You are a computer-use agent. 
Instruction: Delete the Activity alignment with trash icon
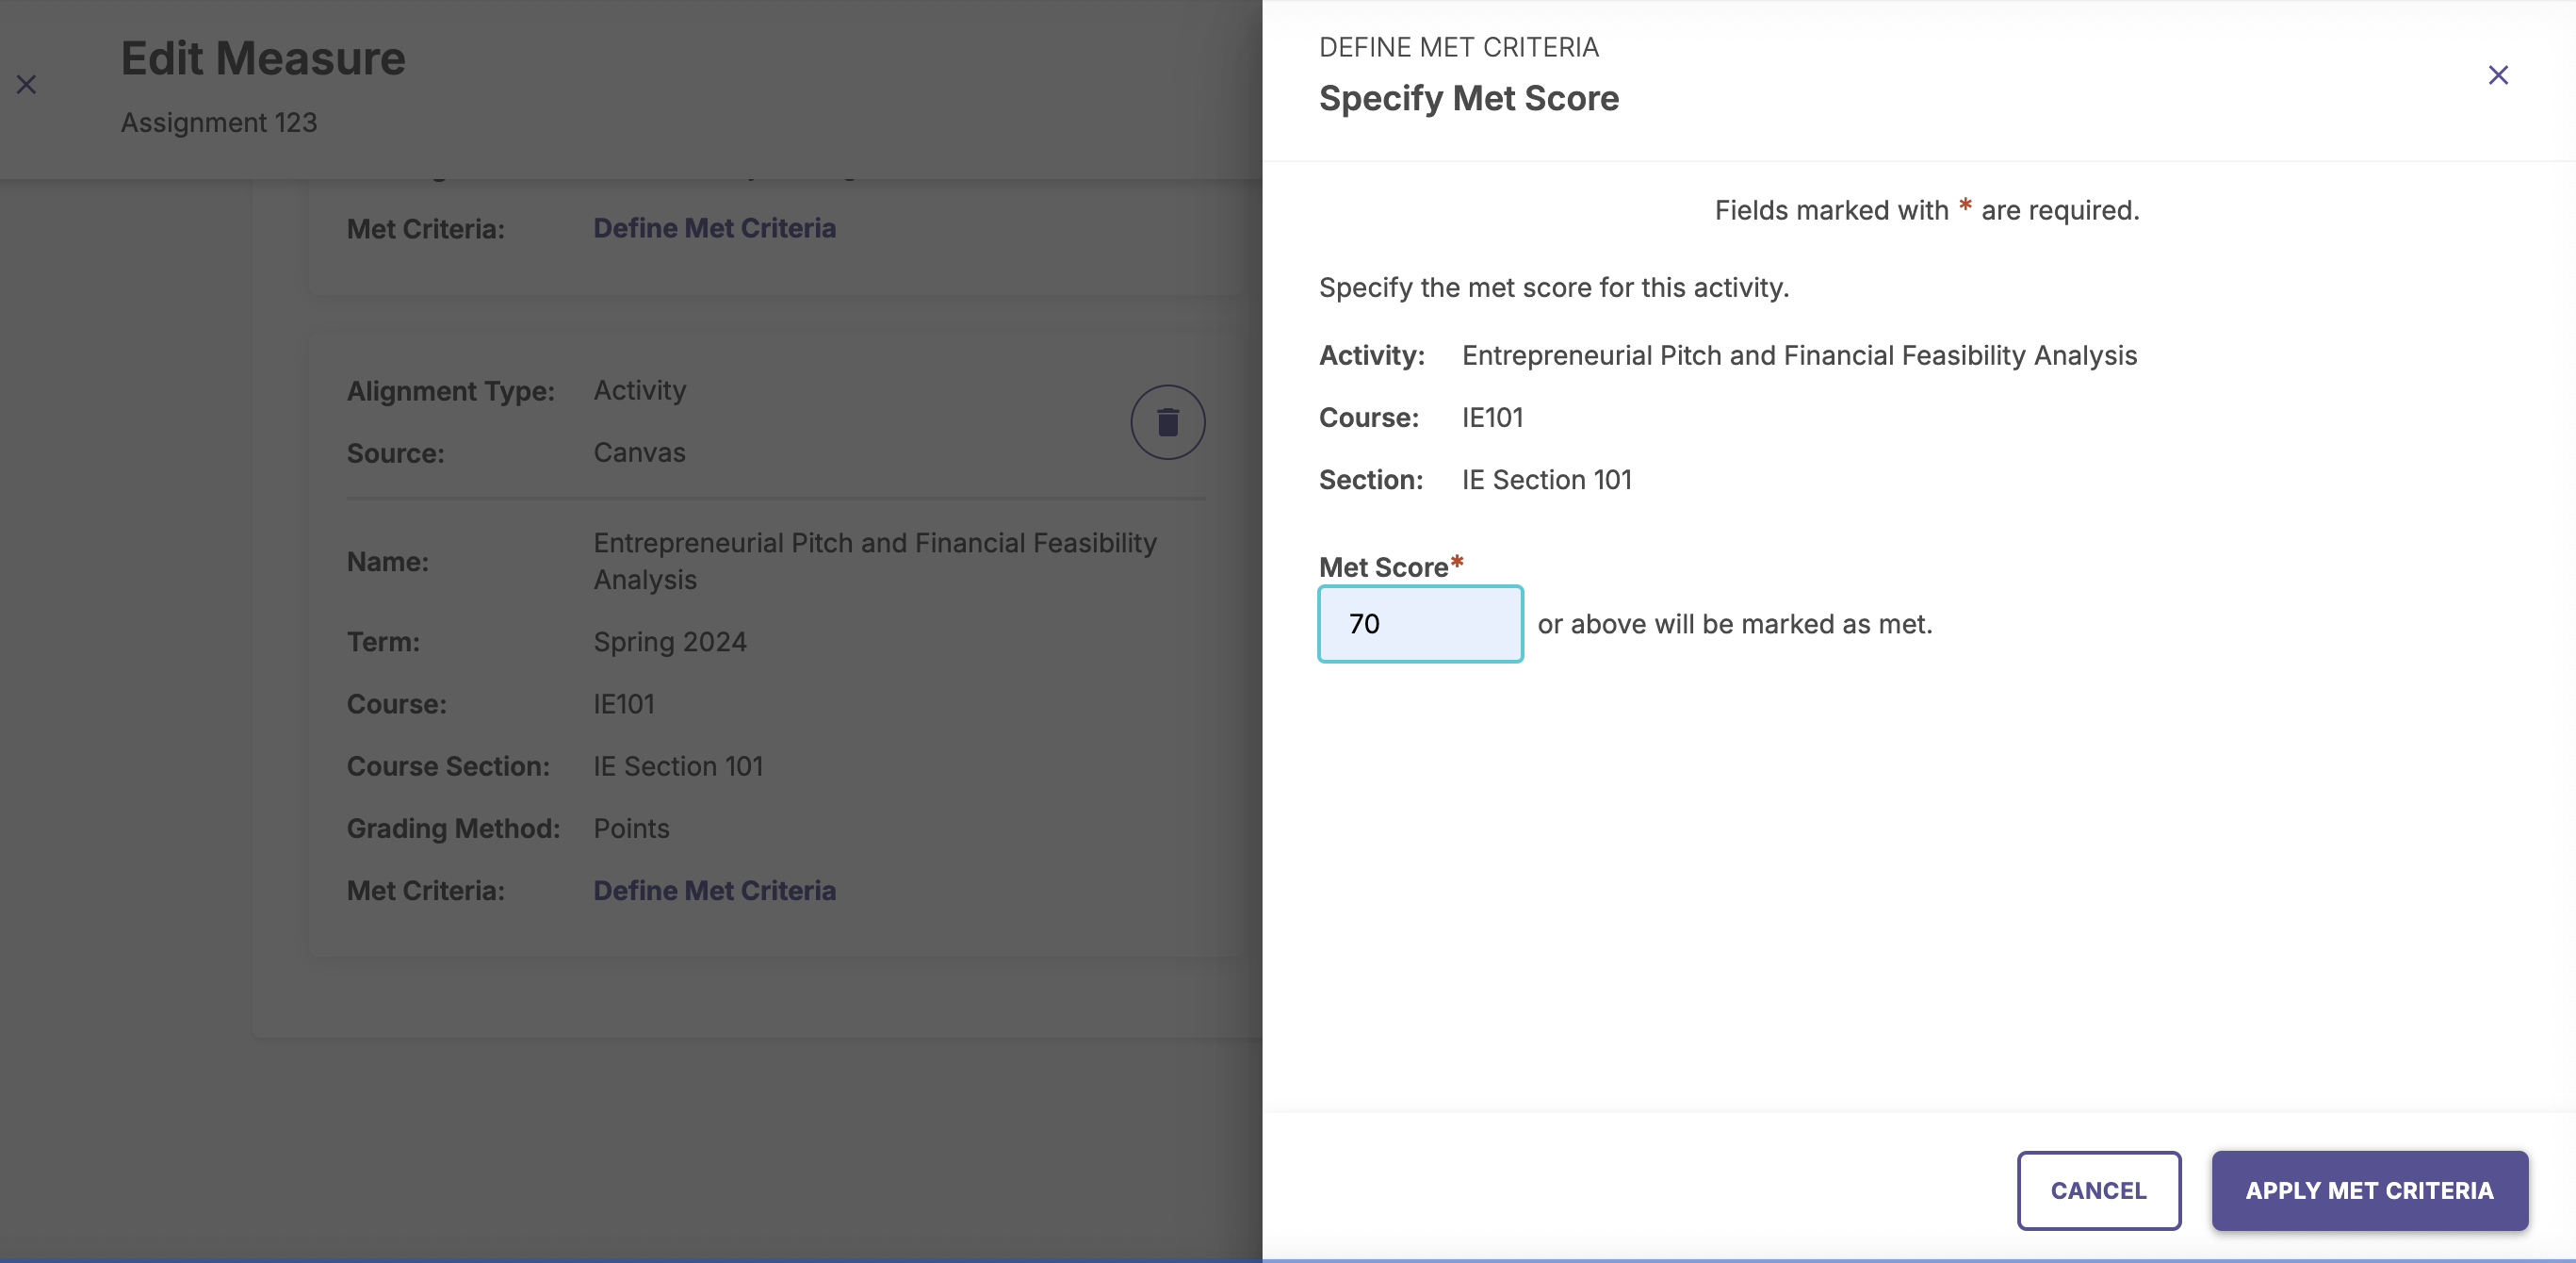pos(1167,421)
